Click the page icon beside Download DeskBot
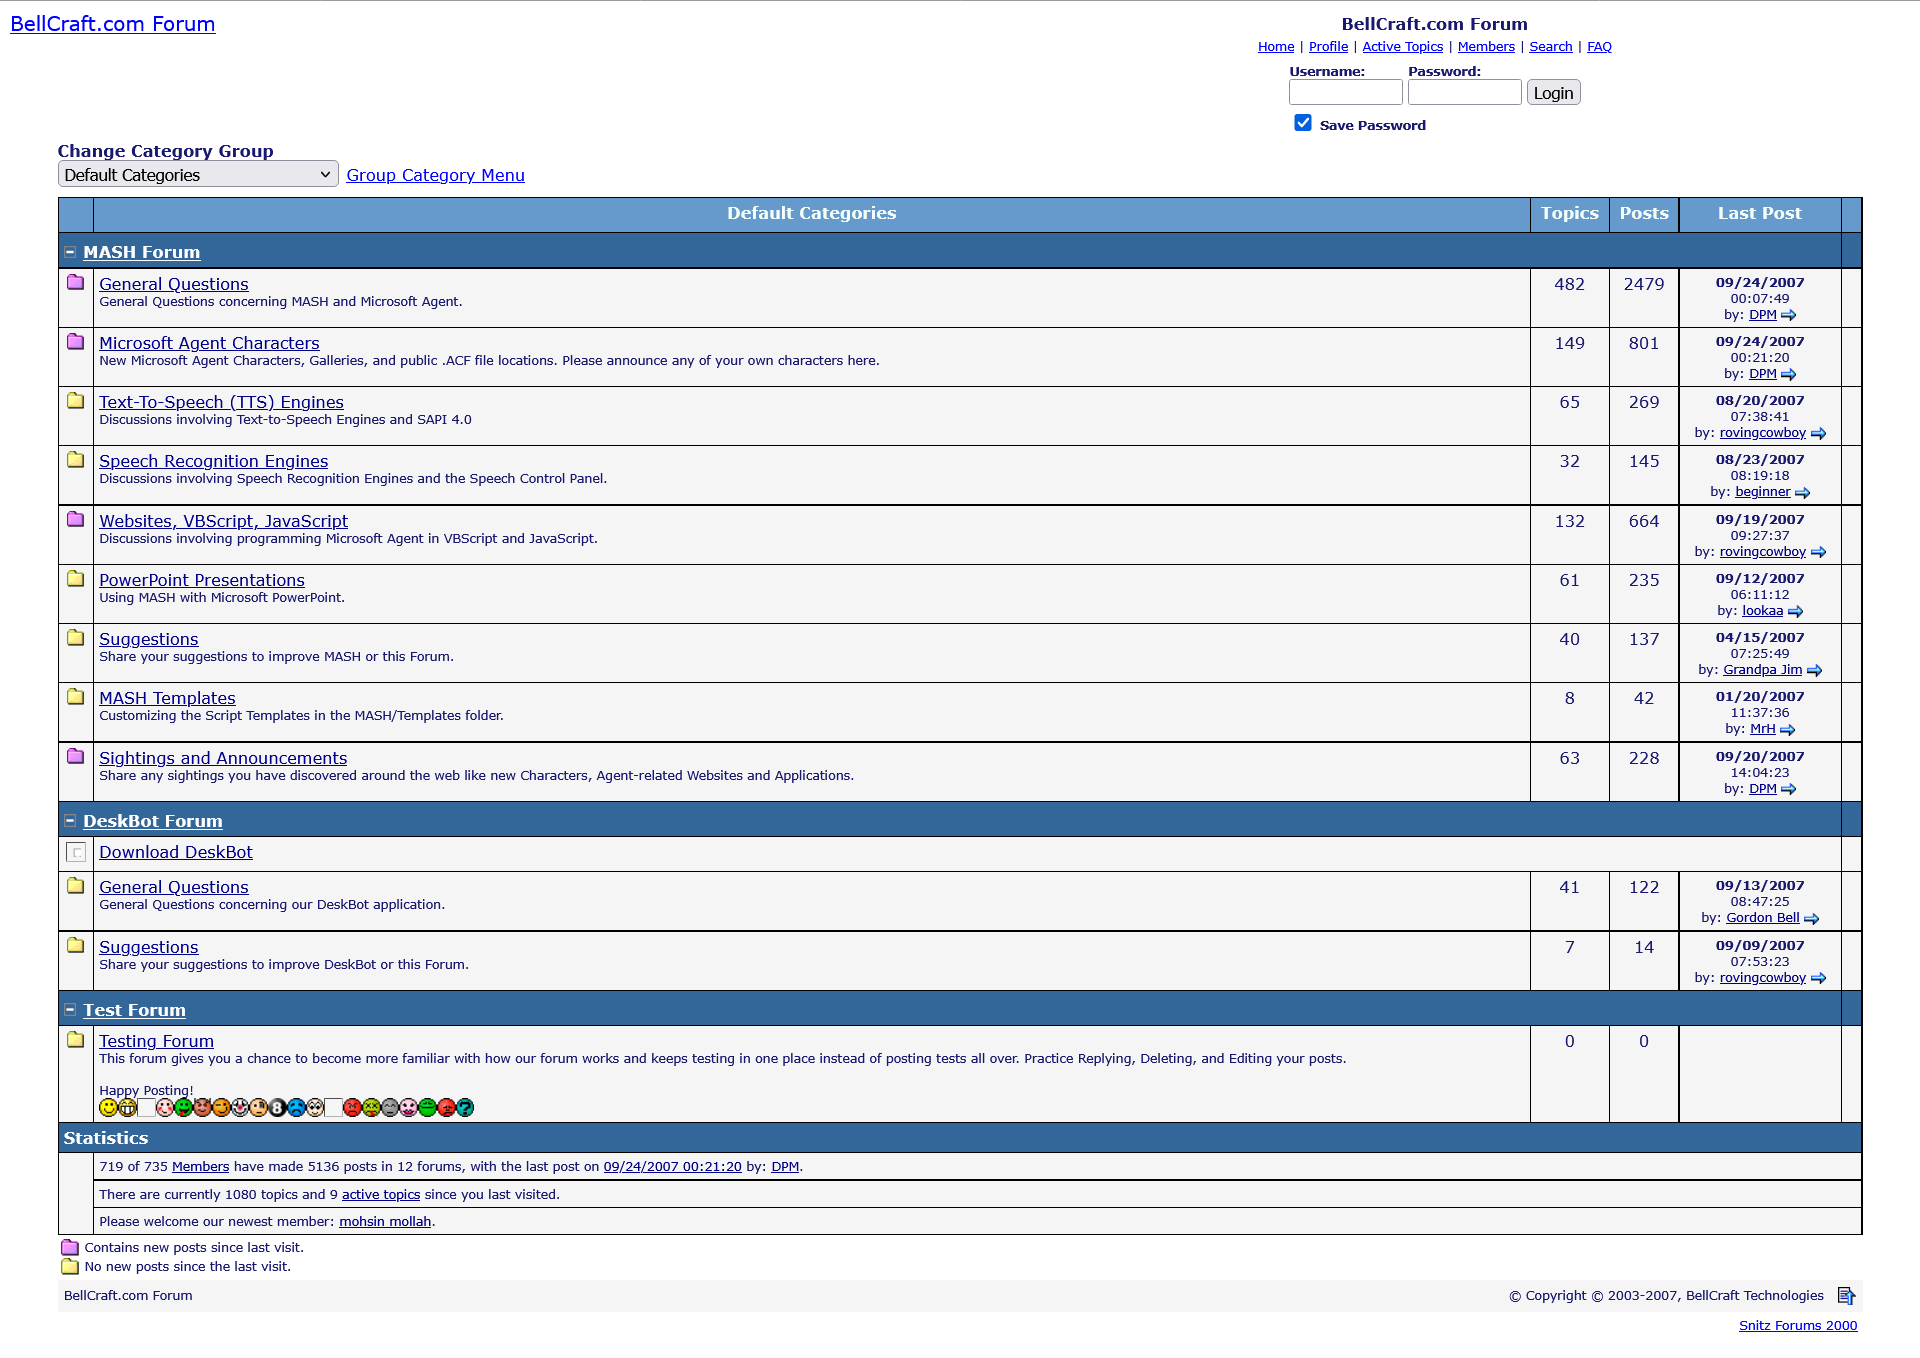This screenshot has height=1358, width=1920. (x=76, y=853)
